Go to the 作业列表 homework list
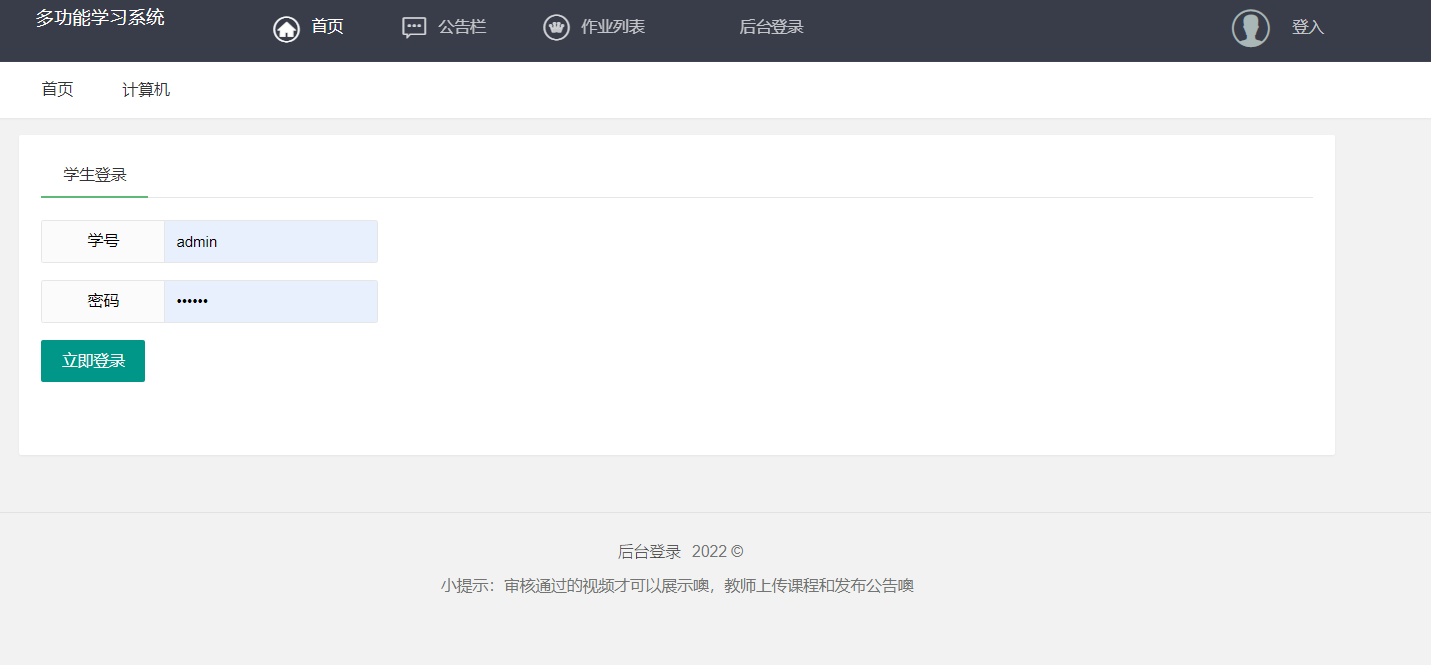The image size is (1431, 665). tap(613, 28)
